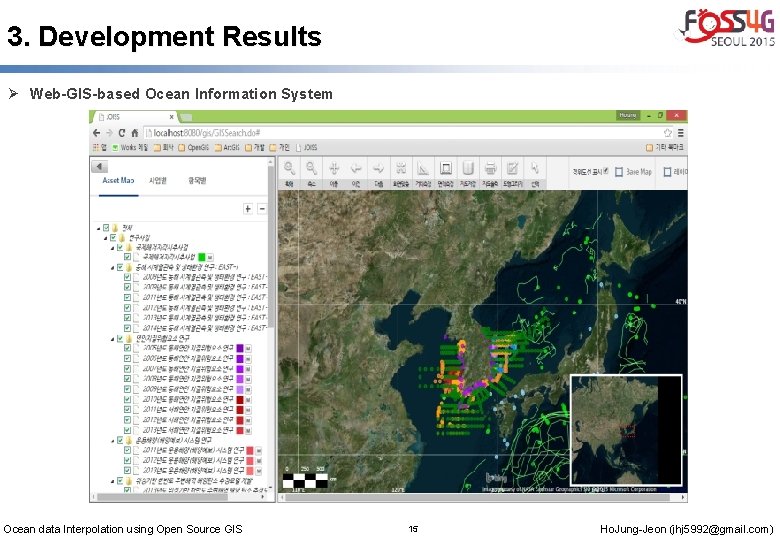Image resolution: width=780 pixels, height=540 pixels.
Task: Bookmark this page with the star icon
Action: (x=668, y=133)
